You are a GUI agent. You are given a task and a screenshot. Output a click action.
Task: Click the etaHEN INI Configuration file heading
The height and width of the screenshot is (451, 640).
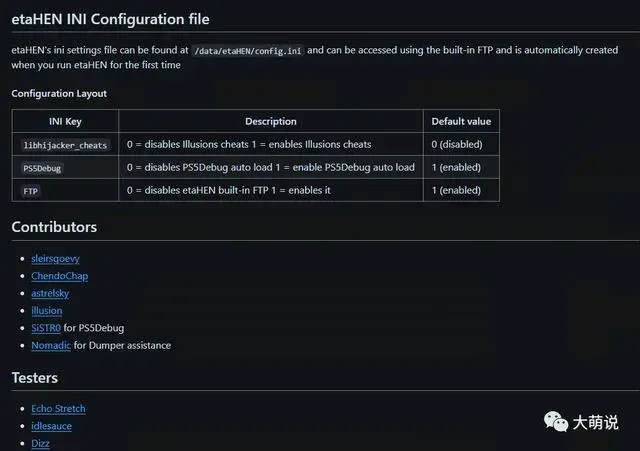point(110,19)
